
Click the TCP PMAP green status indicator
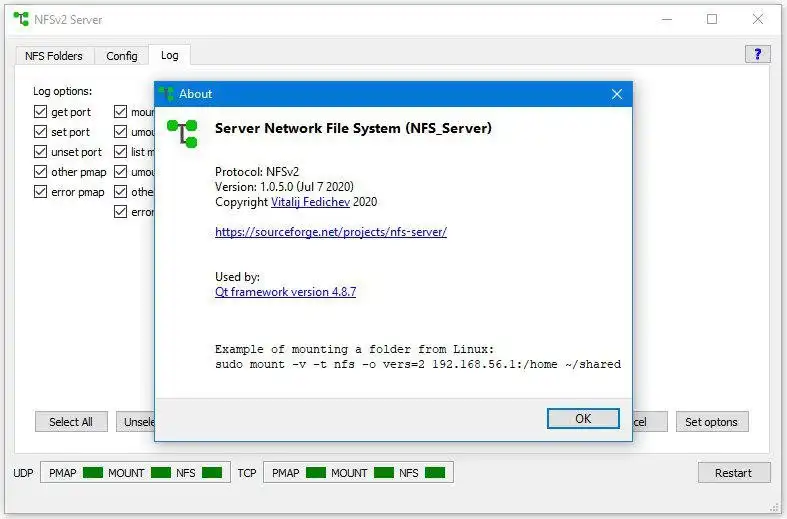316,473
